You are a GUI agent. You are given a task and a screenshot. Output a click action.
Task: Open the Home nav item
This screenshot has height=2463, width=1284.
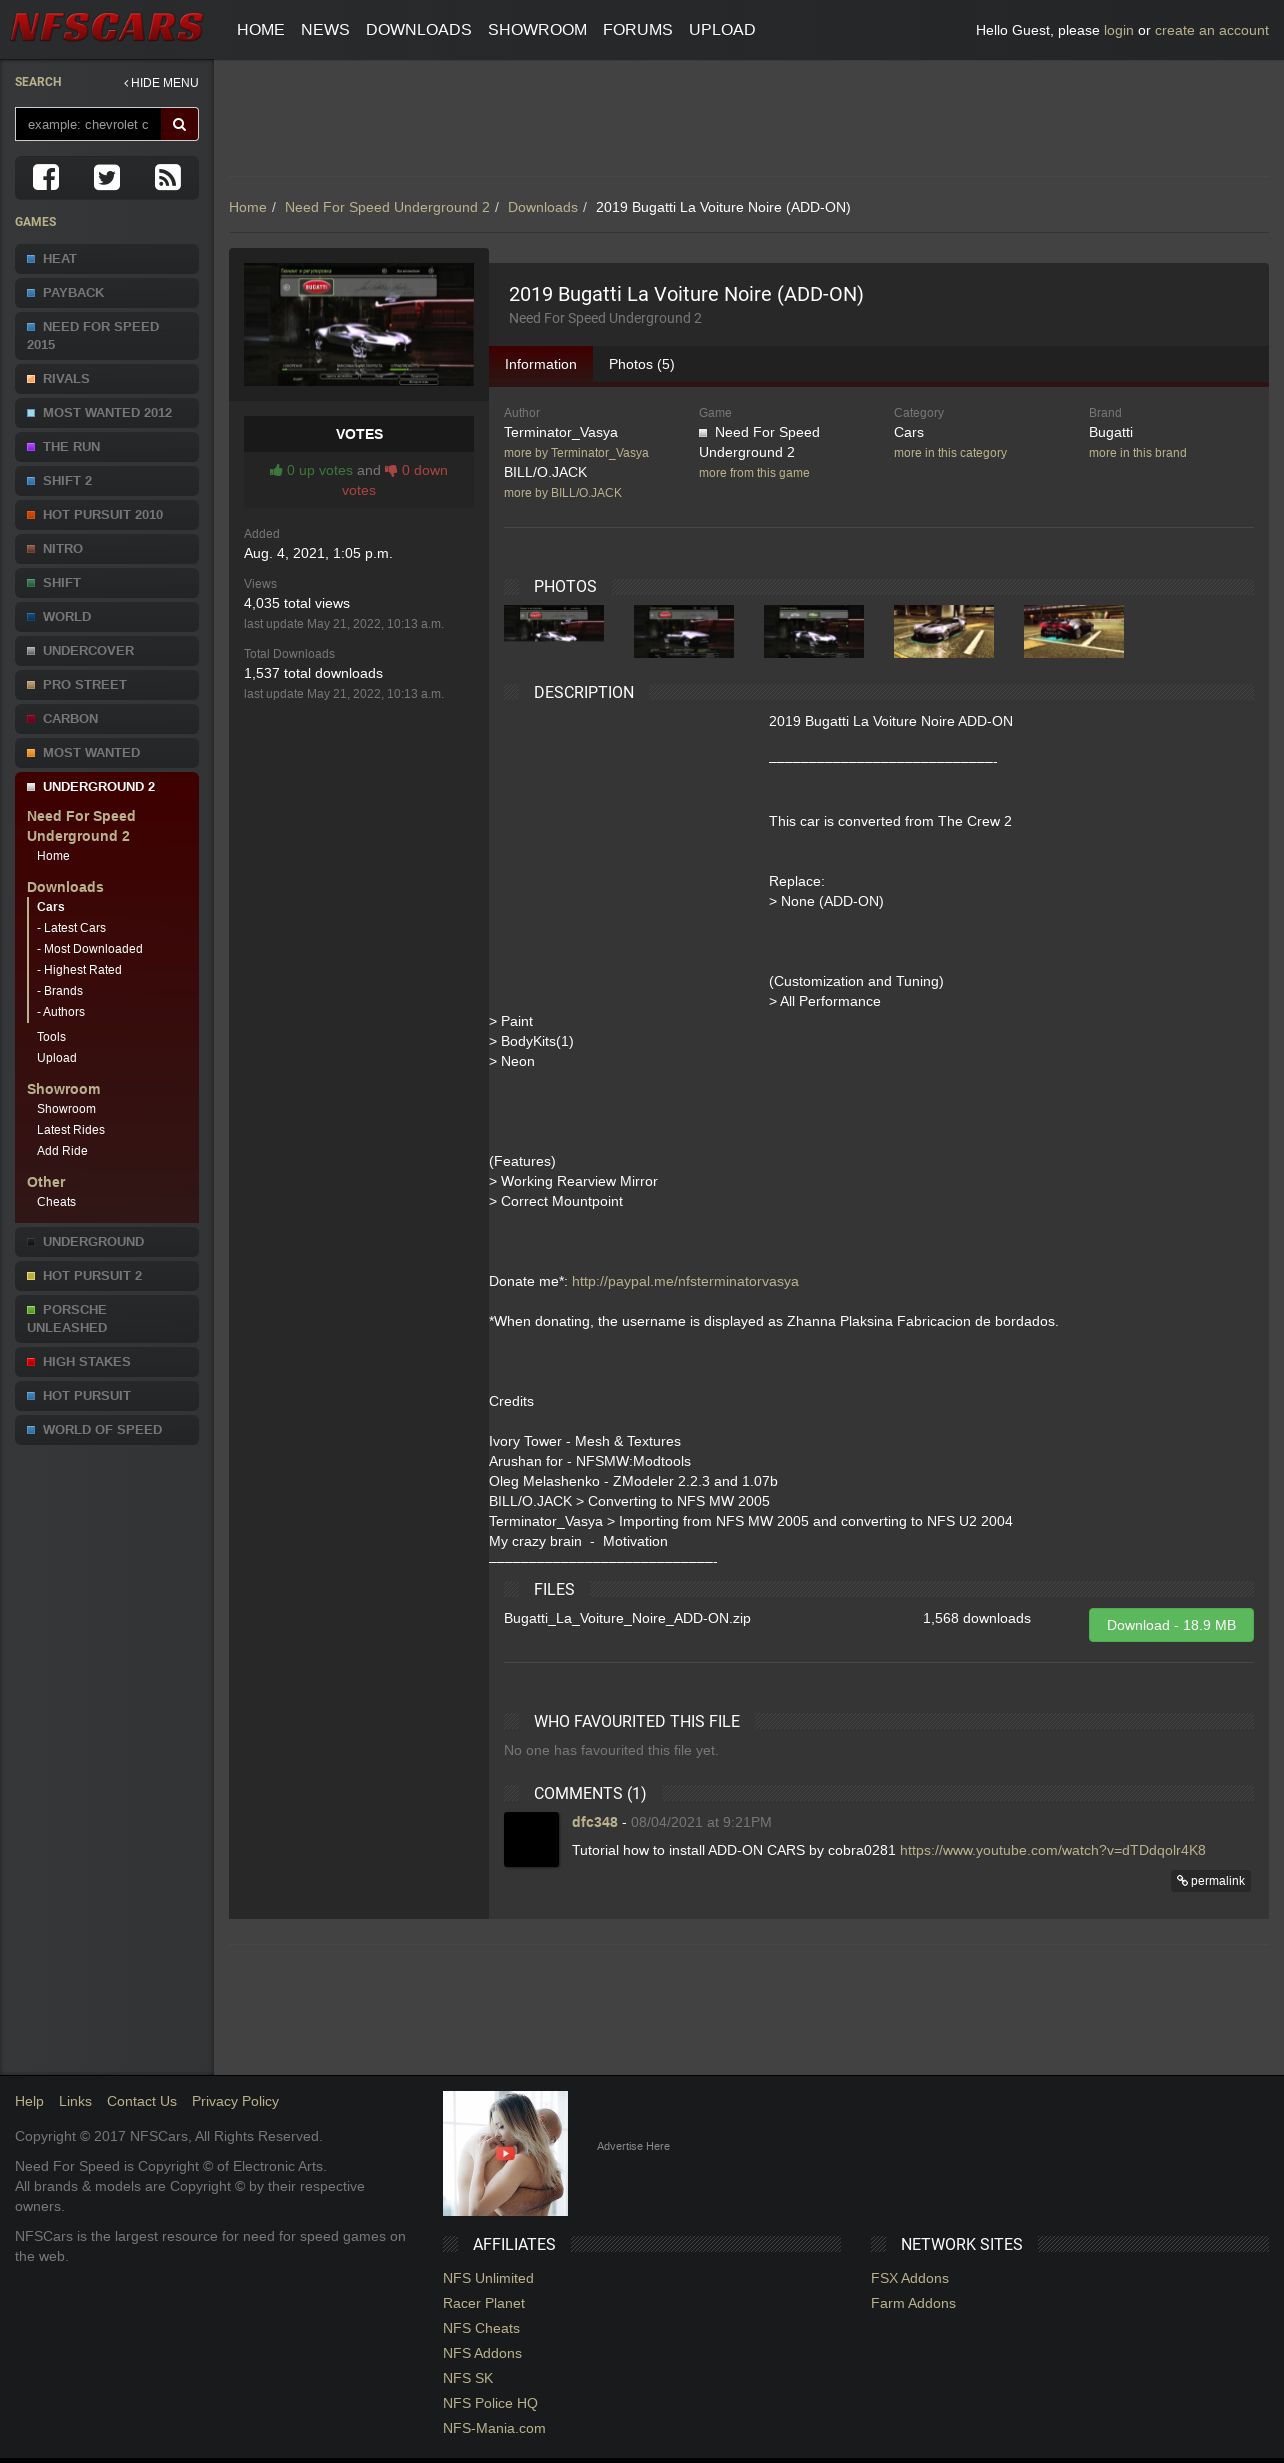click(261, 30)
